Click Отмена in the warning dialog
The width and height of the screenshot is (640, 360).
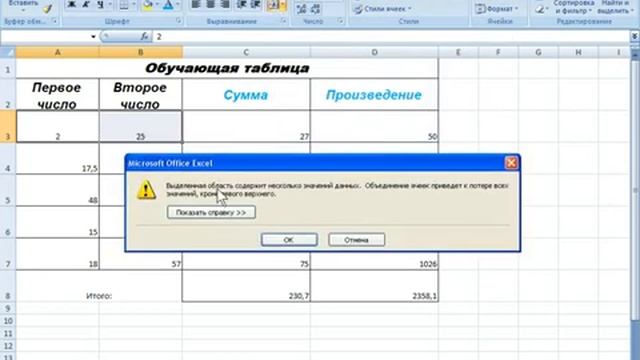tap(356, 240)
